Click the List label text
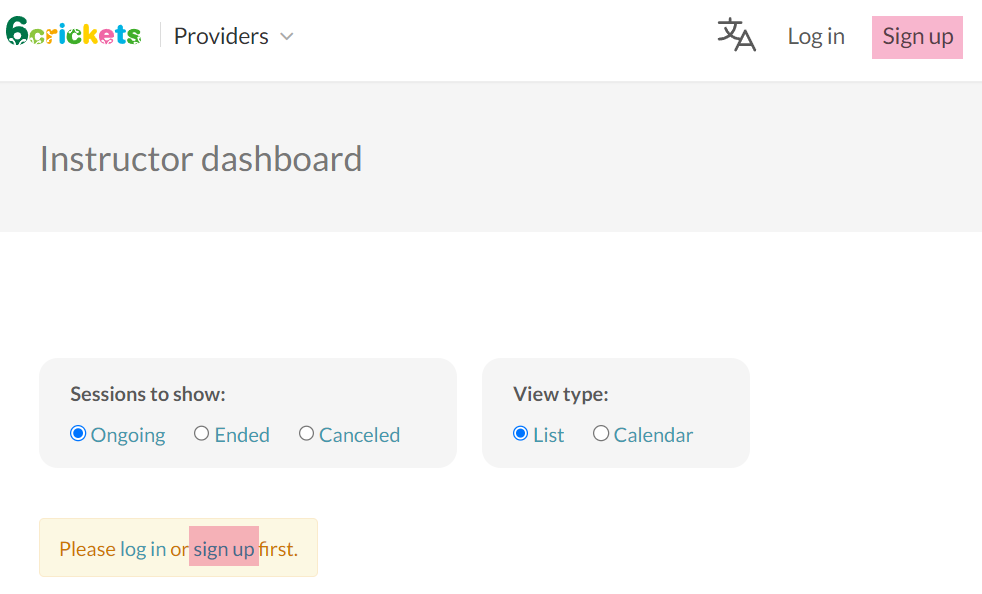The height and width of the screenshot is (594, 982). (x=548, y=435)
